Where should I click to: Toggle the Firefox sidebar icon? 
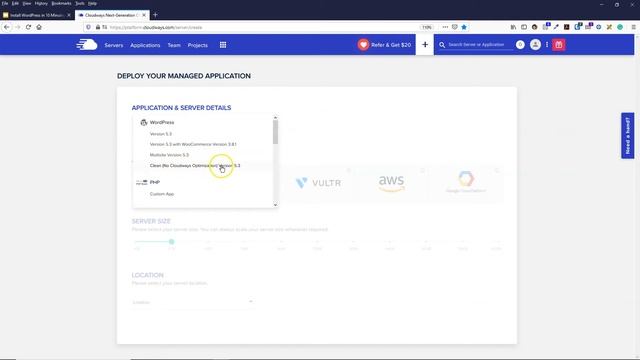[x=524, y=27]
